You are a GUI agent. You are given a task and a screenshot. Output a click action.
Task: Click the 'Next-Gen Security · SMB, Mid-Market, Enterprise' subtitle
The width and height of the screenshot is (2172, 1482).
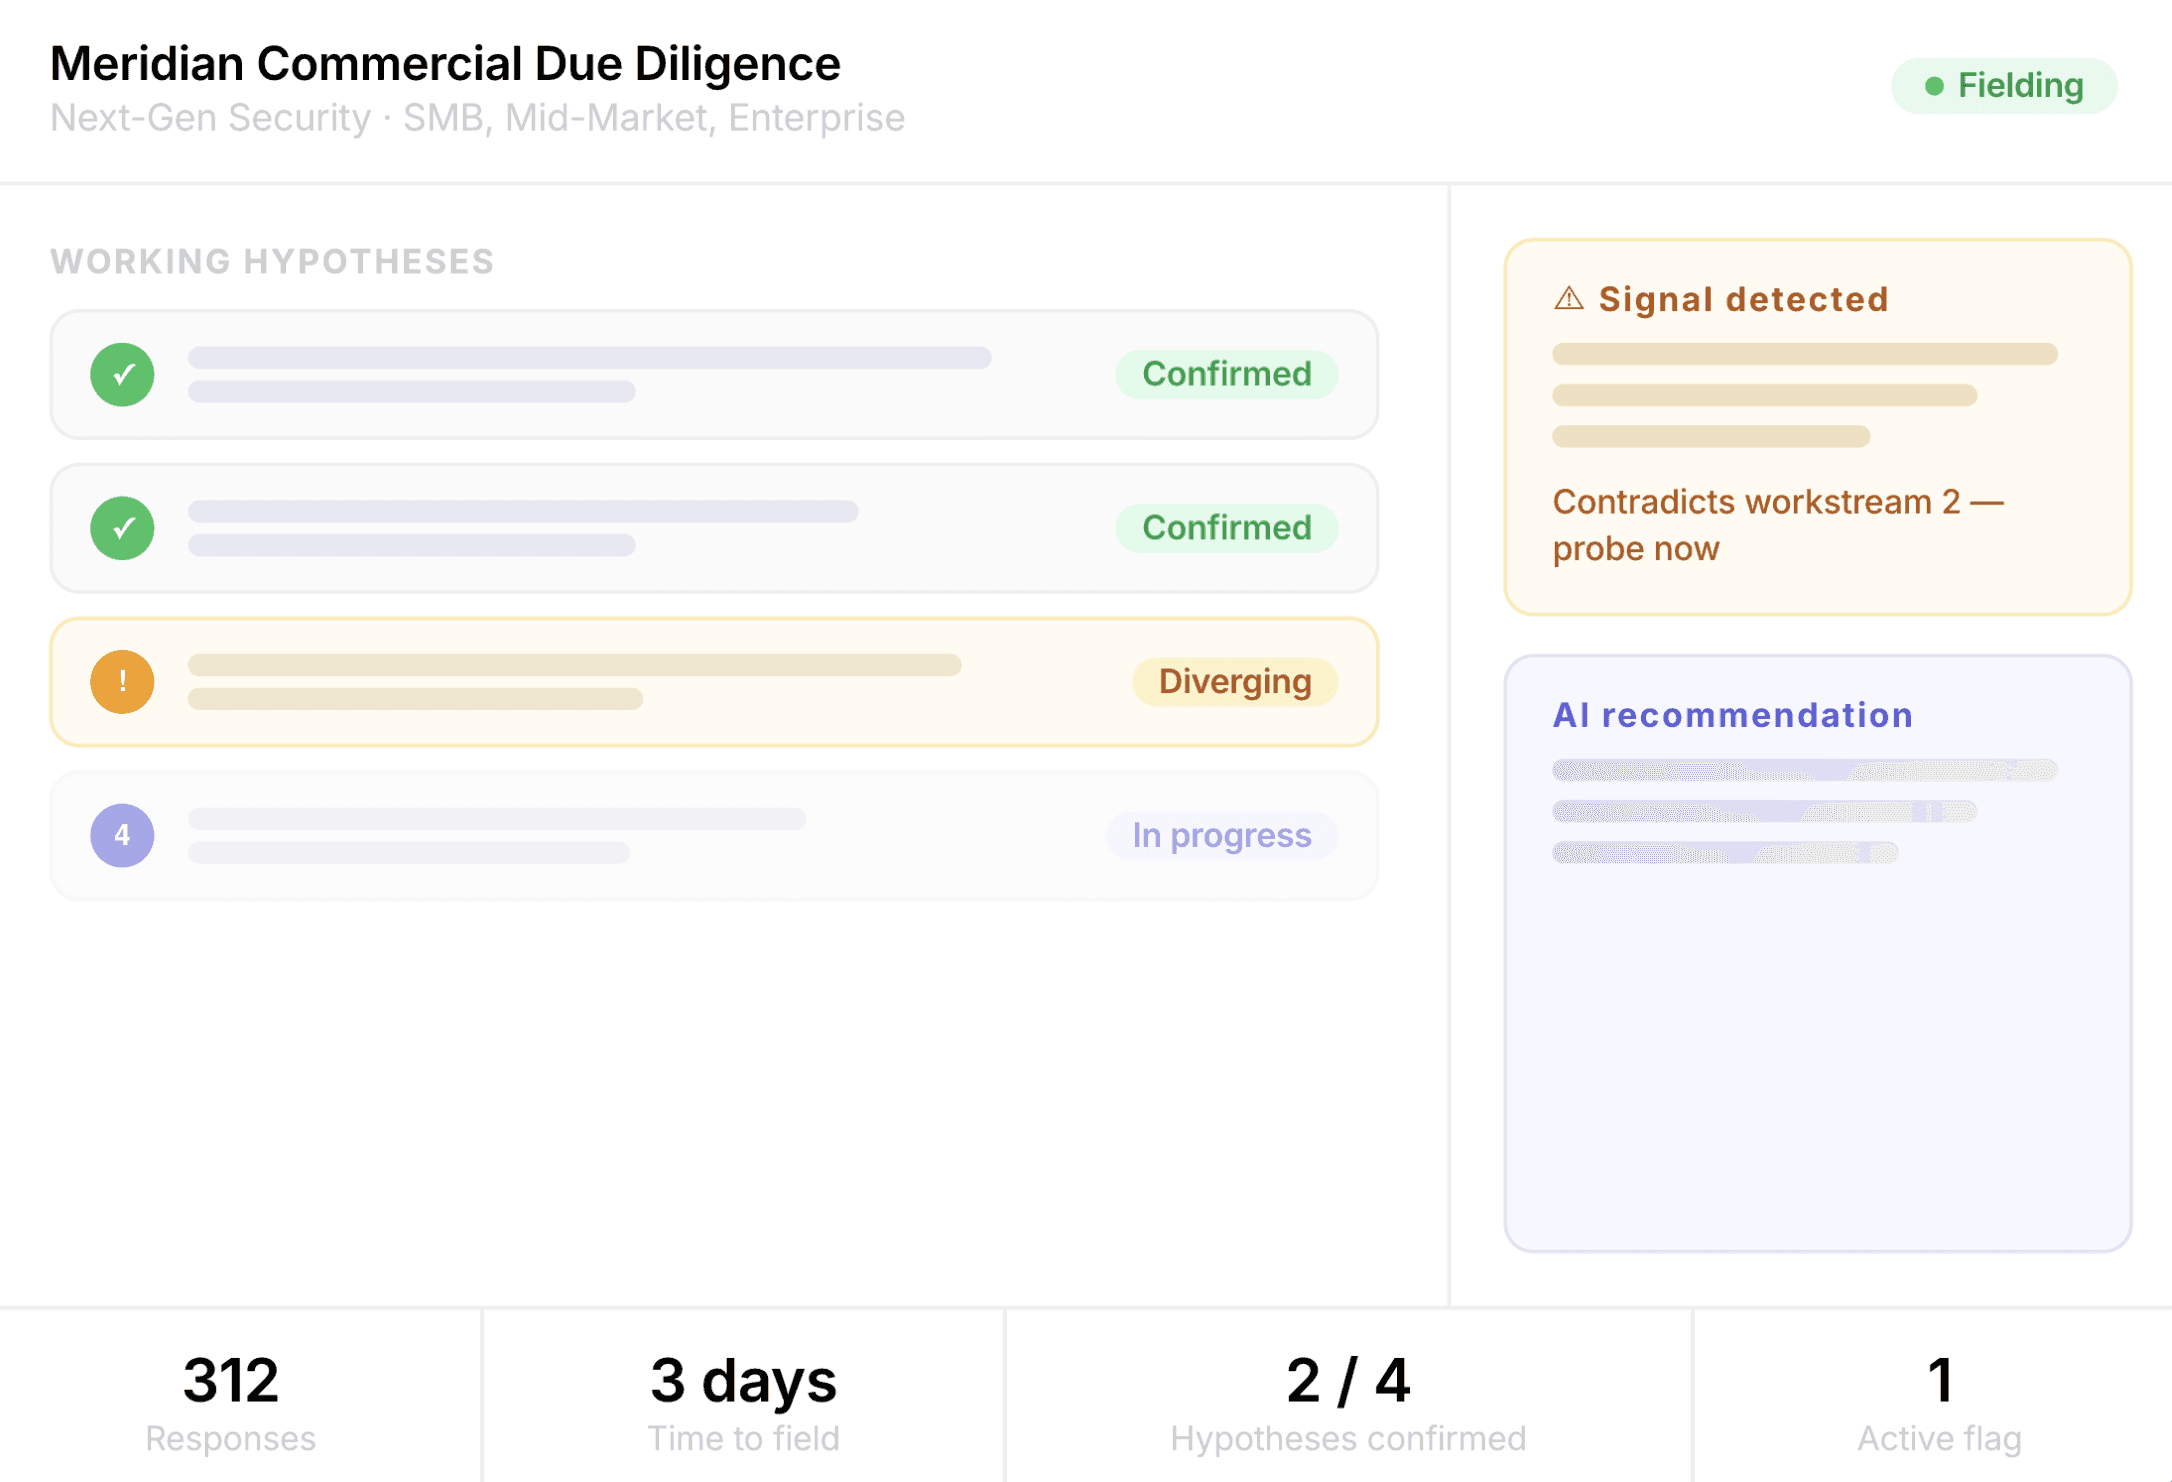478,118
